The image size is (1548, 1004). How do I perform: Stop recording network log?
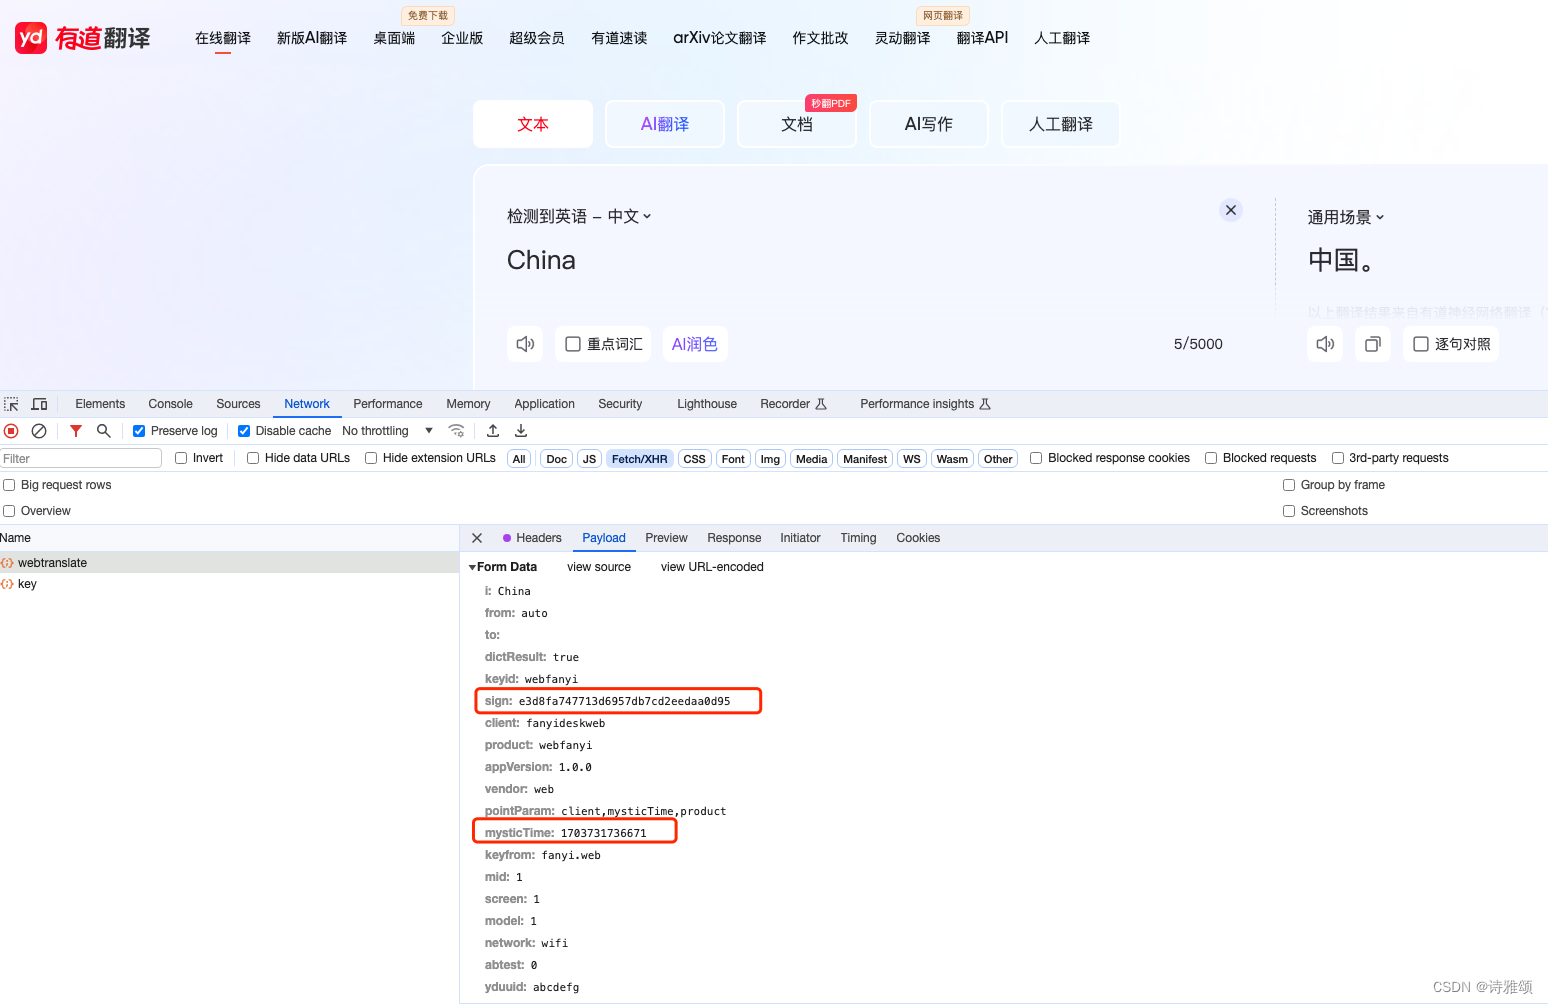[x=11, y=431]
